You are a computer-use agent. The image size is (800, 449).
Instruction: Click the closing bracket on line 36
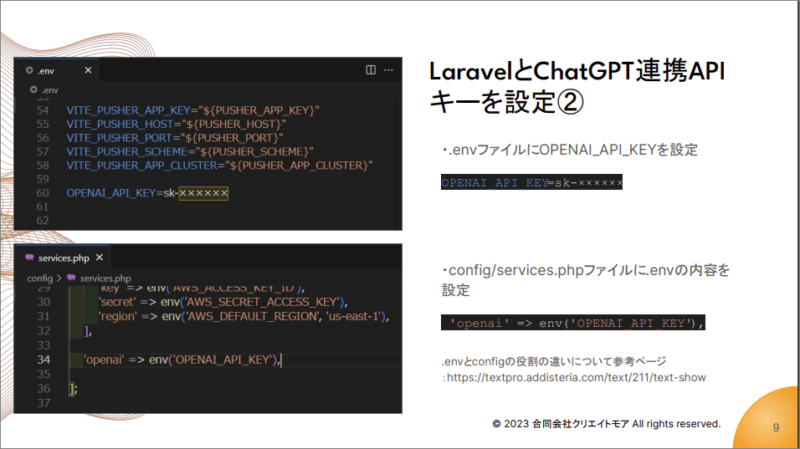[x=73, y=389]
